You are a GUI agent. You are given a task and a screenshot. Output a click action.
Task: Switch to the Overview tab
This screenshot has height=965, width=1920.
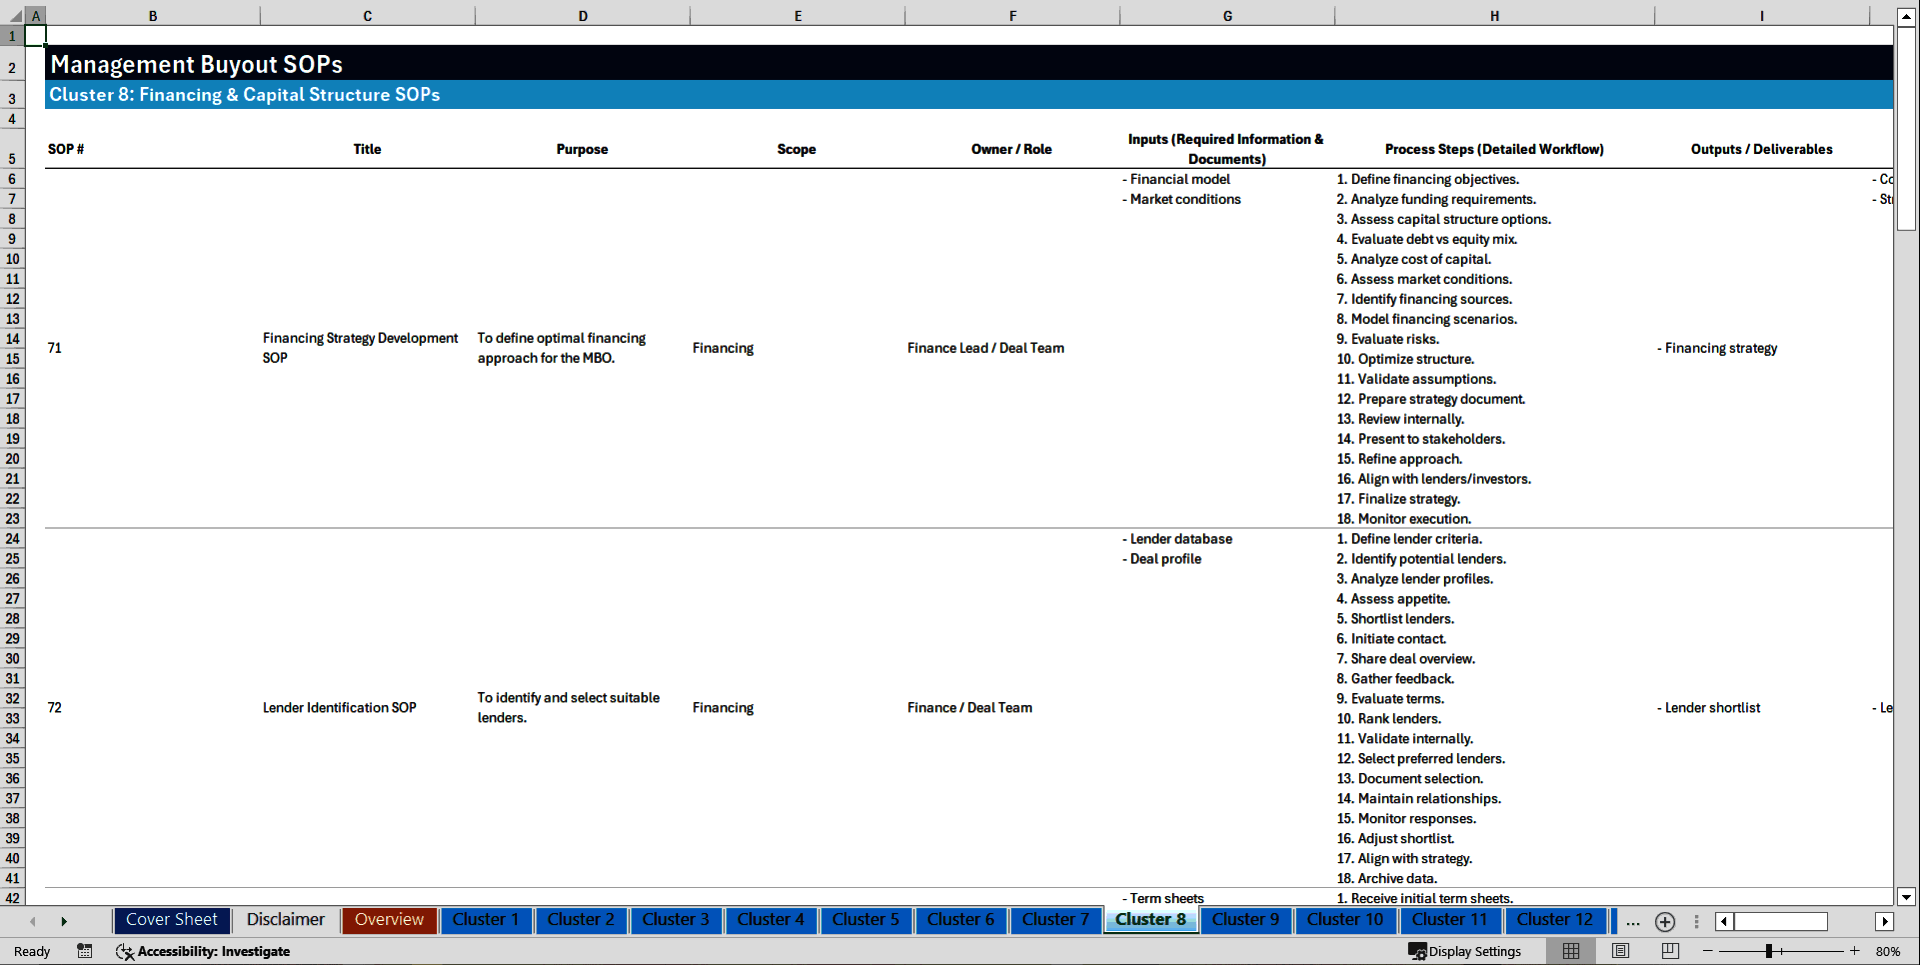coord(388,920)
